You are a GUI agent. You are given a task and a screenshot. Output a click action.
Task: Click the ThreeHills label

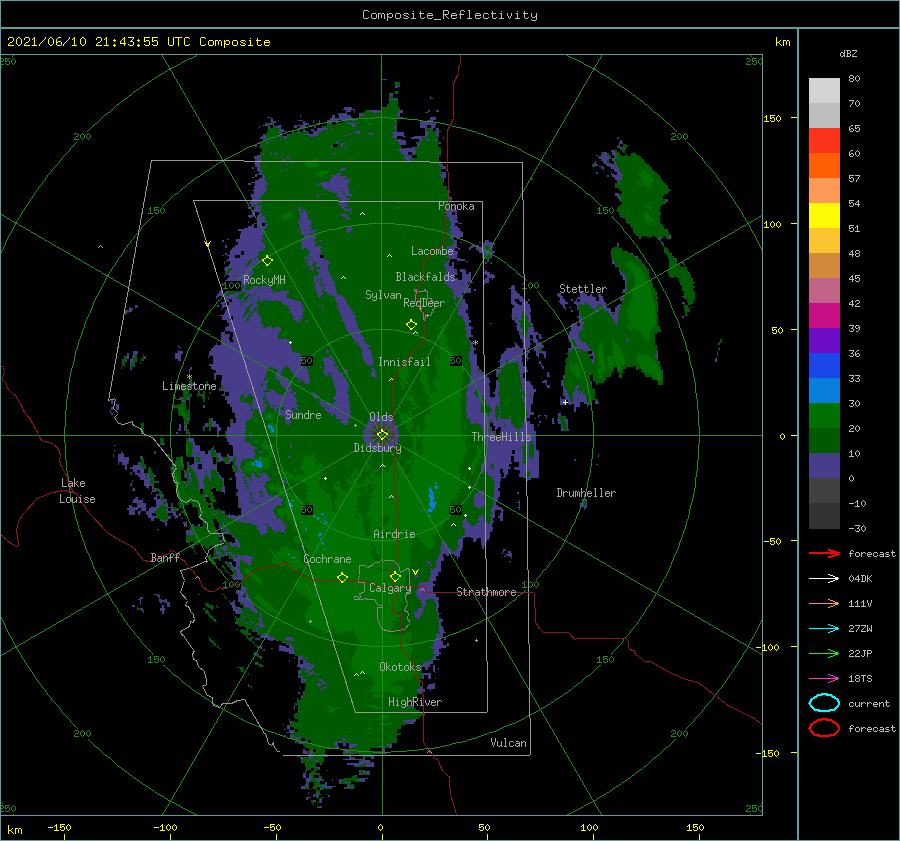[x=502, y=437]
